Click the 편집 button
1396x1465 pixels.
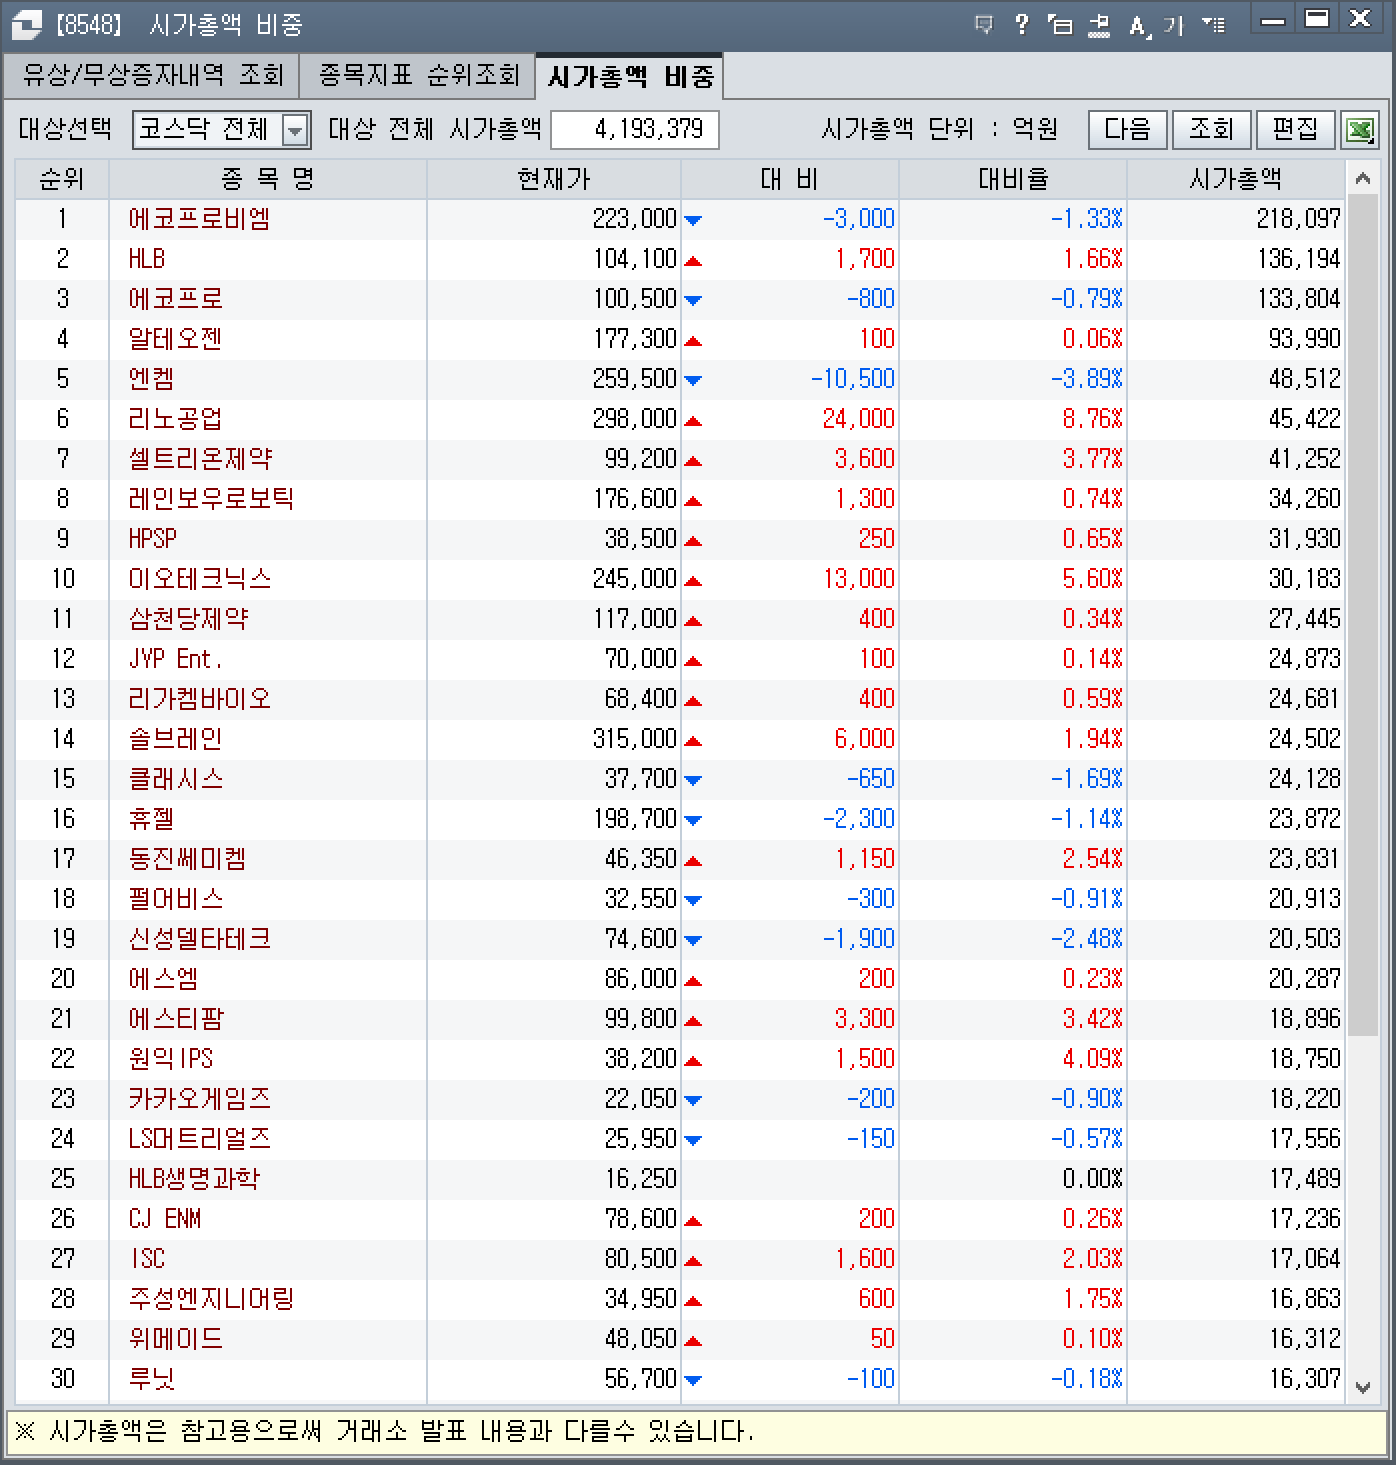click(x=1295, y=129)
